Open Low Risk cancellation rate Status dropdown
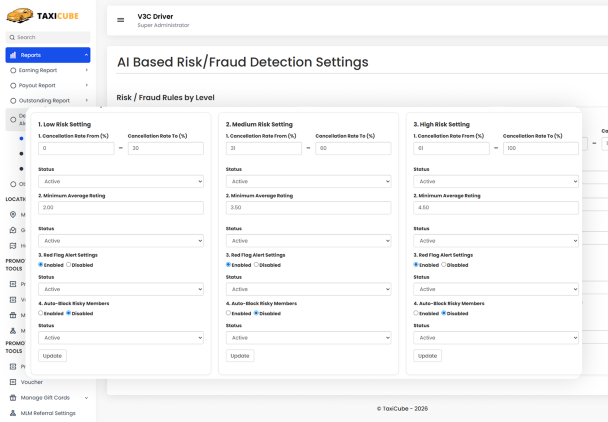608x422 pixels. coord(120,181)
